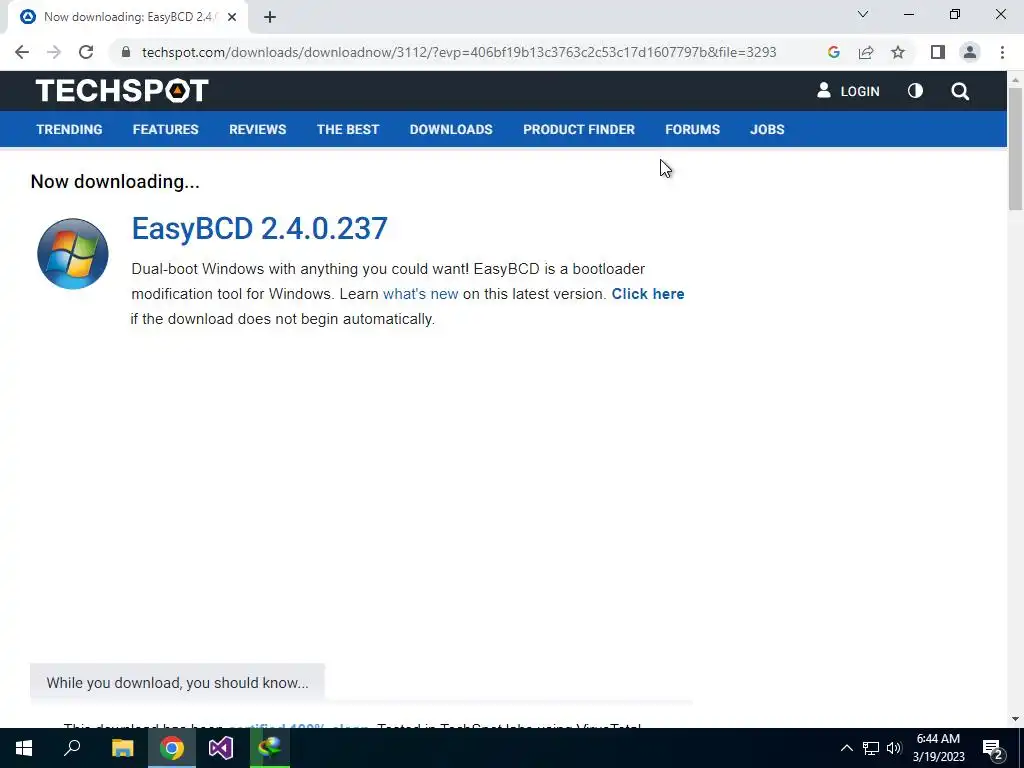The width and height of the screenshot is (1024, 768).
Task: Click the address bar URL field
Action: [458, 52]
